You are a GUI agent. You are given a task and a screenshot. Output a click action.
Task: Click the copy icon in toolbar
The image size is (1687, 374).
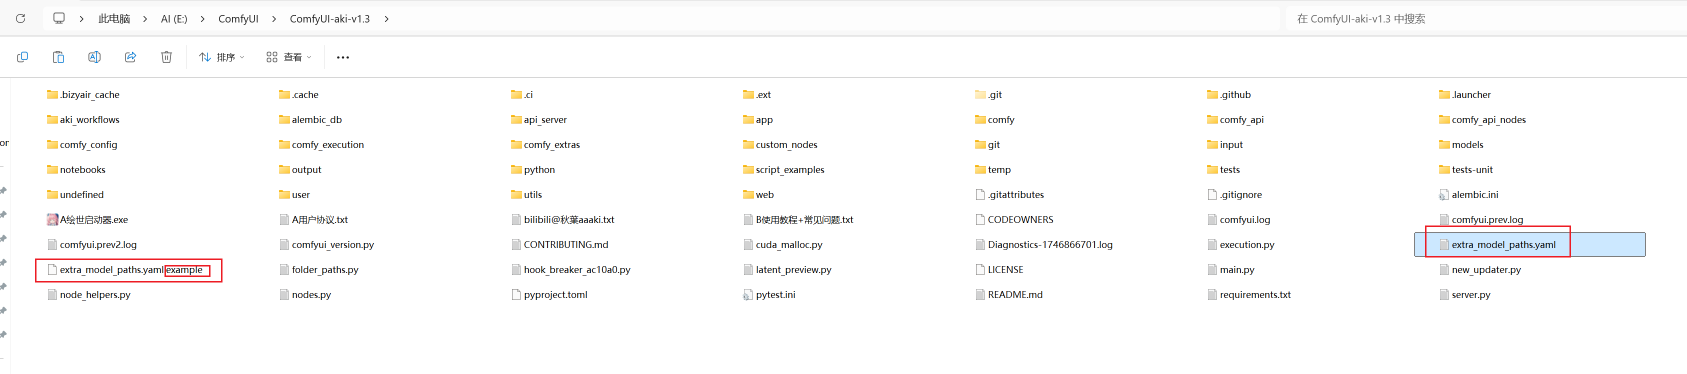(x=22, y=57)
